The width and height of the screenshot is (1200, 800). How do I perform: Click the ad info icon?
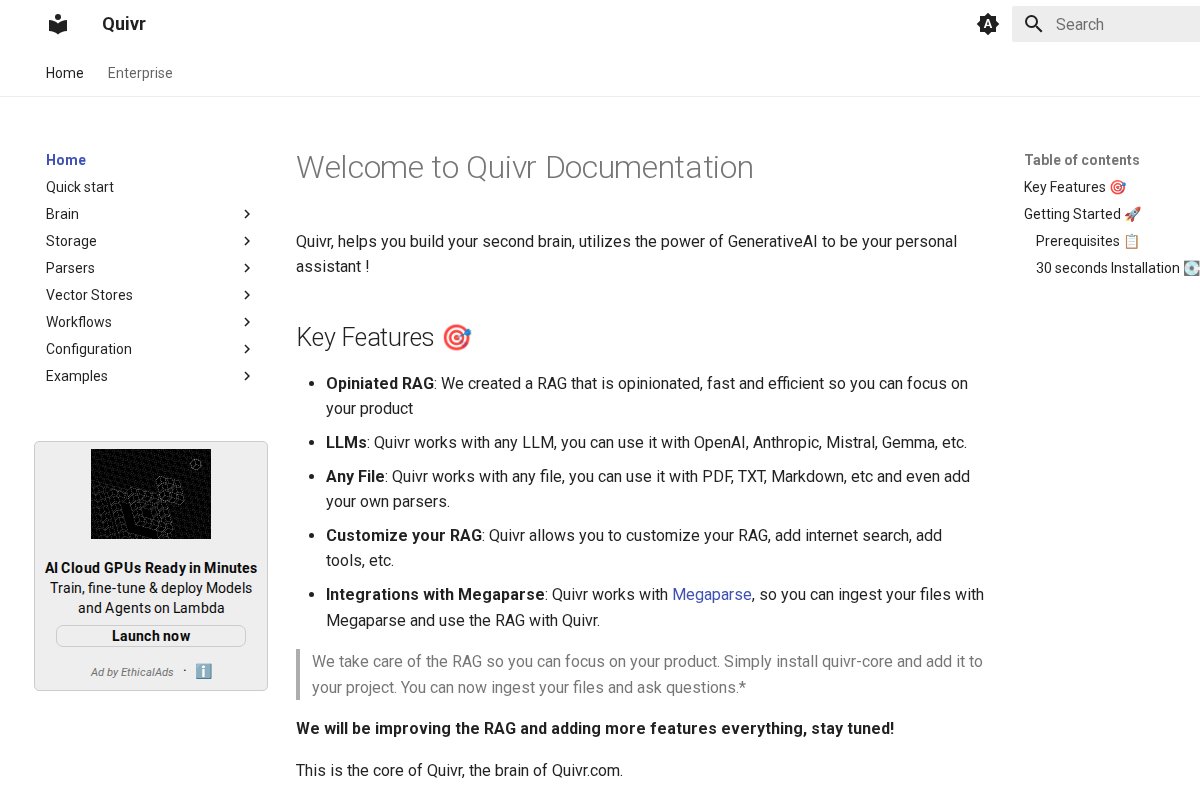pyautogui.click(x=204, y=671)
